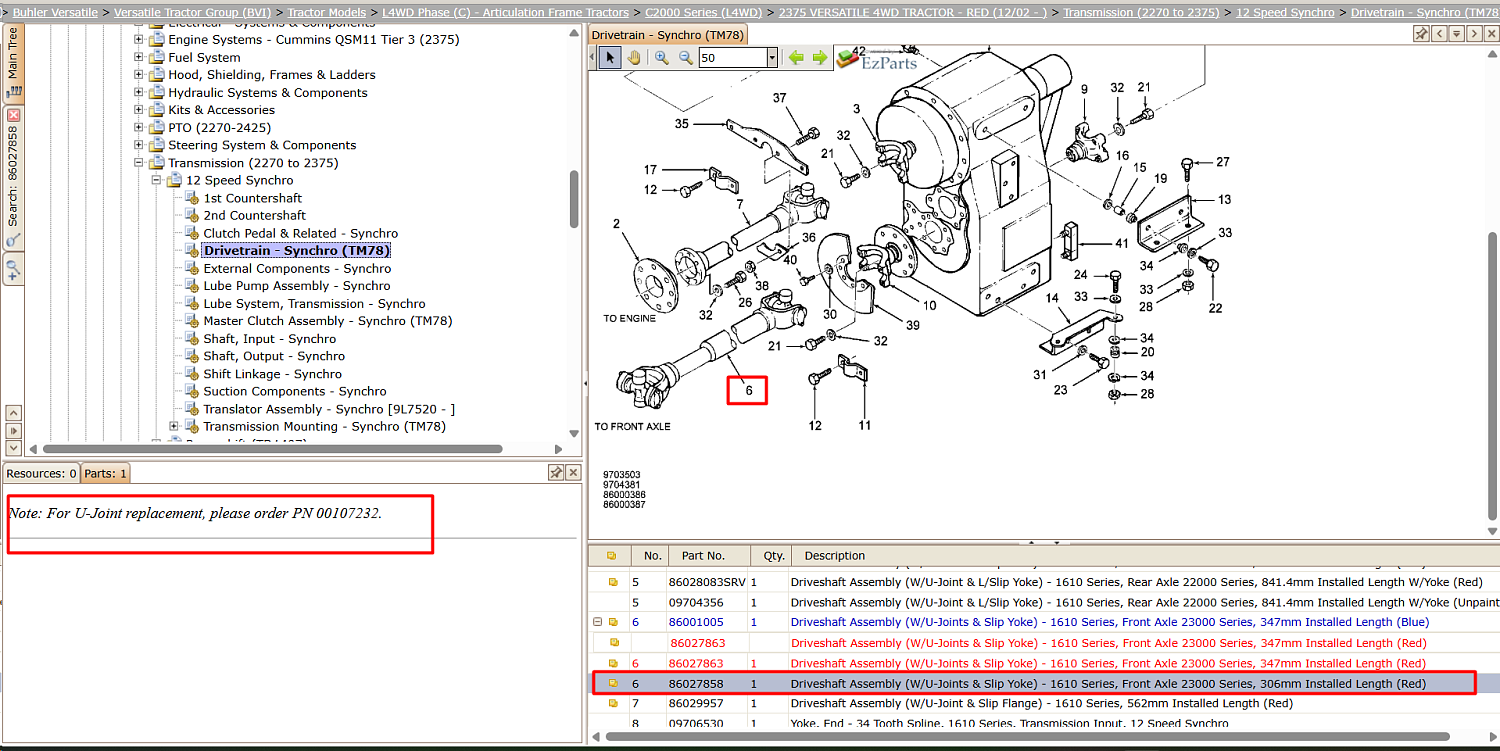
Task: Select the pointer tool in the diagram toolbar
Action: click(610, 58)
